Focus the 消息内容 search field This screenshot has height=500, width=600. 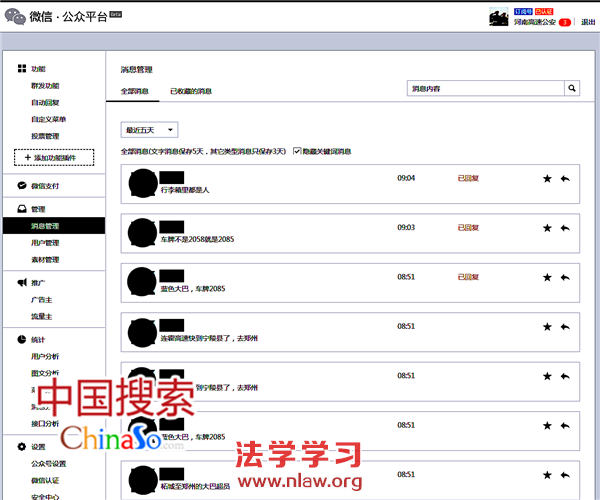(x=486, y=88)
